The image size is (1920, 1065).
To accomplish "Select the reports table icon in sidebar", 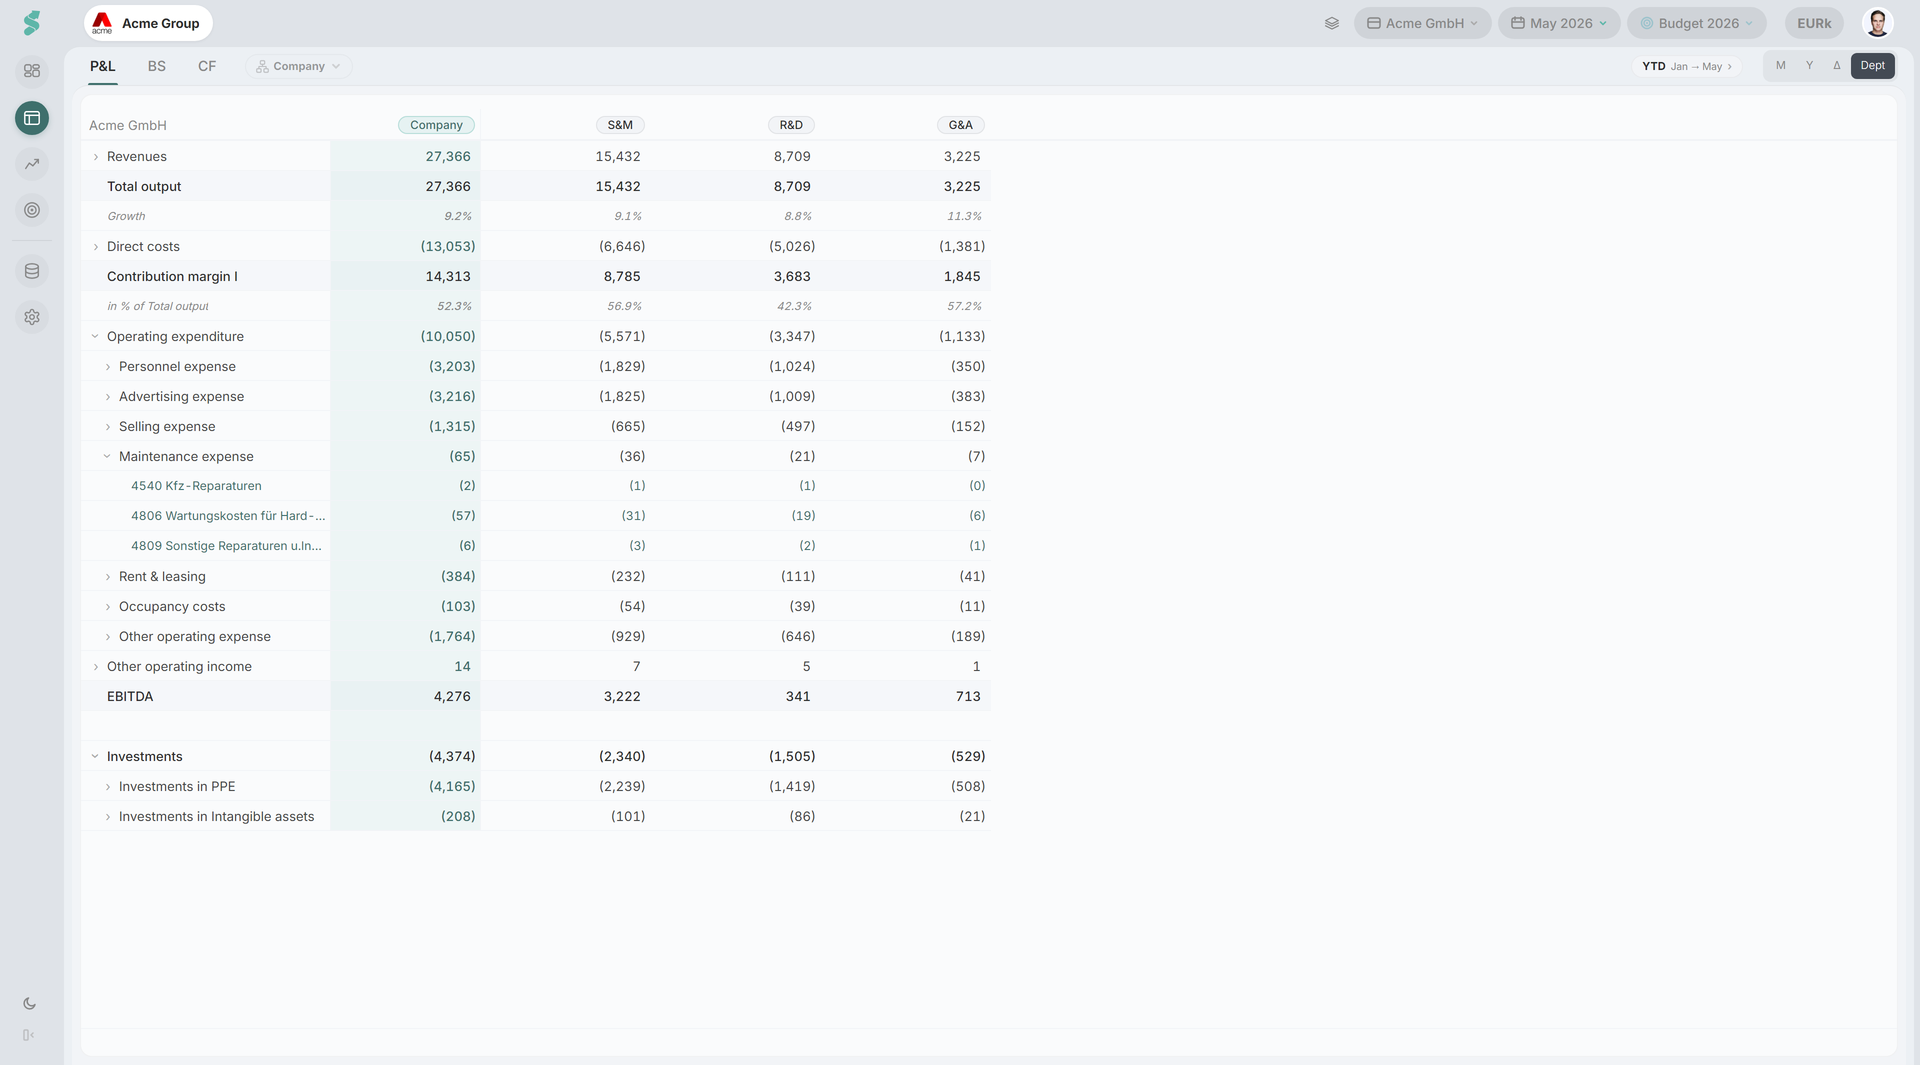I will [32, 118].
